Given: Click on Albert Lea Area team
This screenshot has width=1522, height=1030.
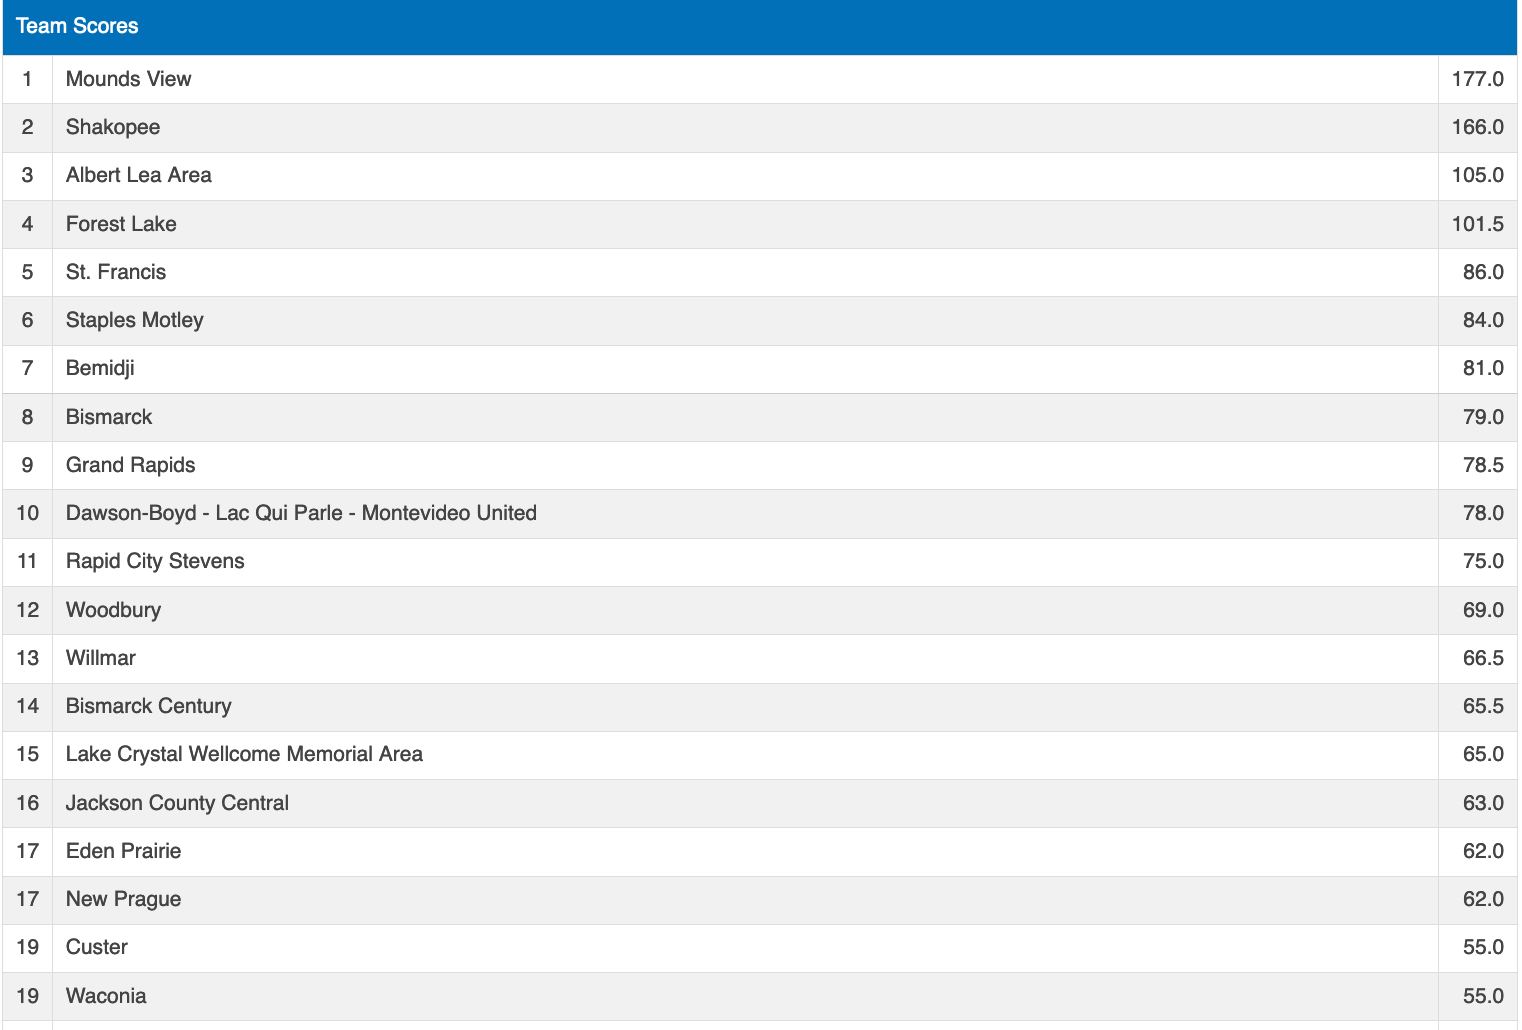Looking at the screenshot, I should click(139, 175).
